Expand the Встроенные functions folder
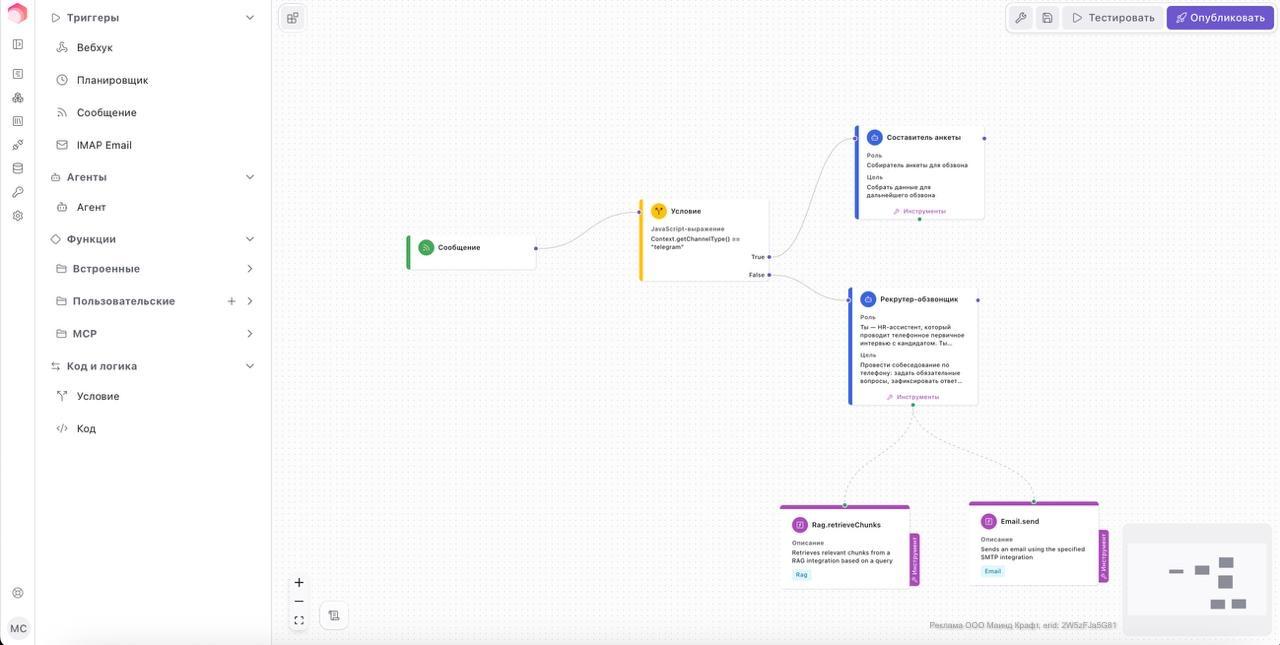 click(249, 269)
